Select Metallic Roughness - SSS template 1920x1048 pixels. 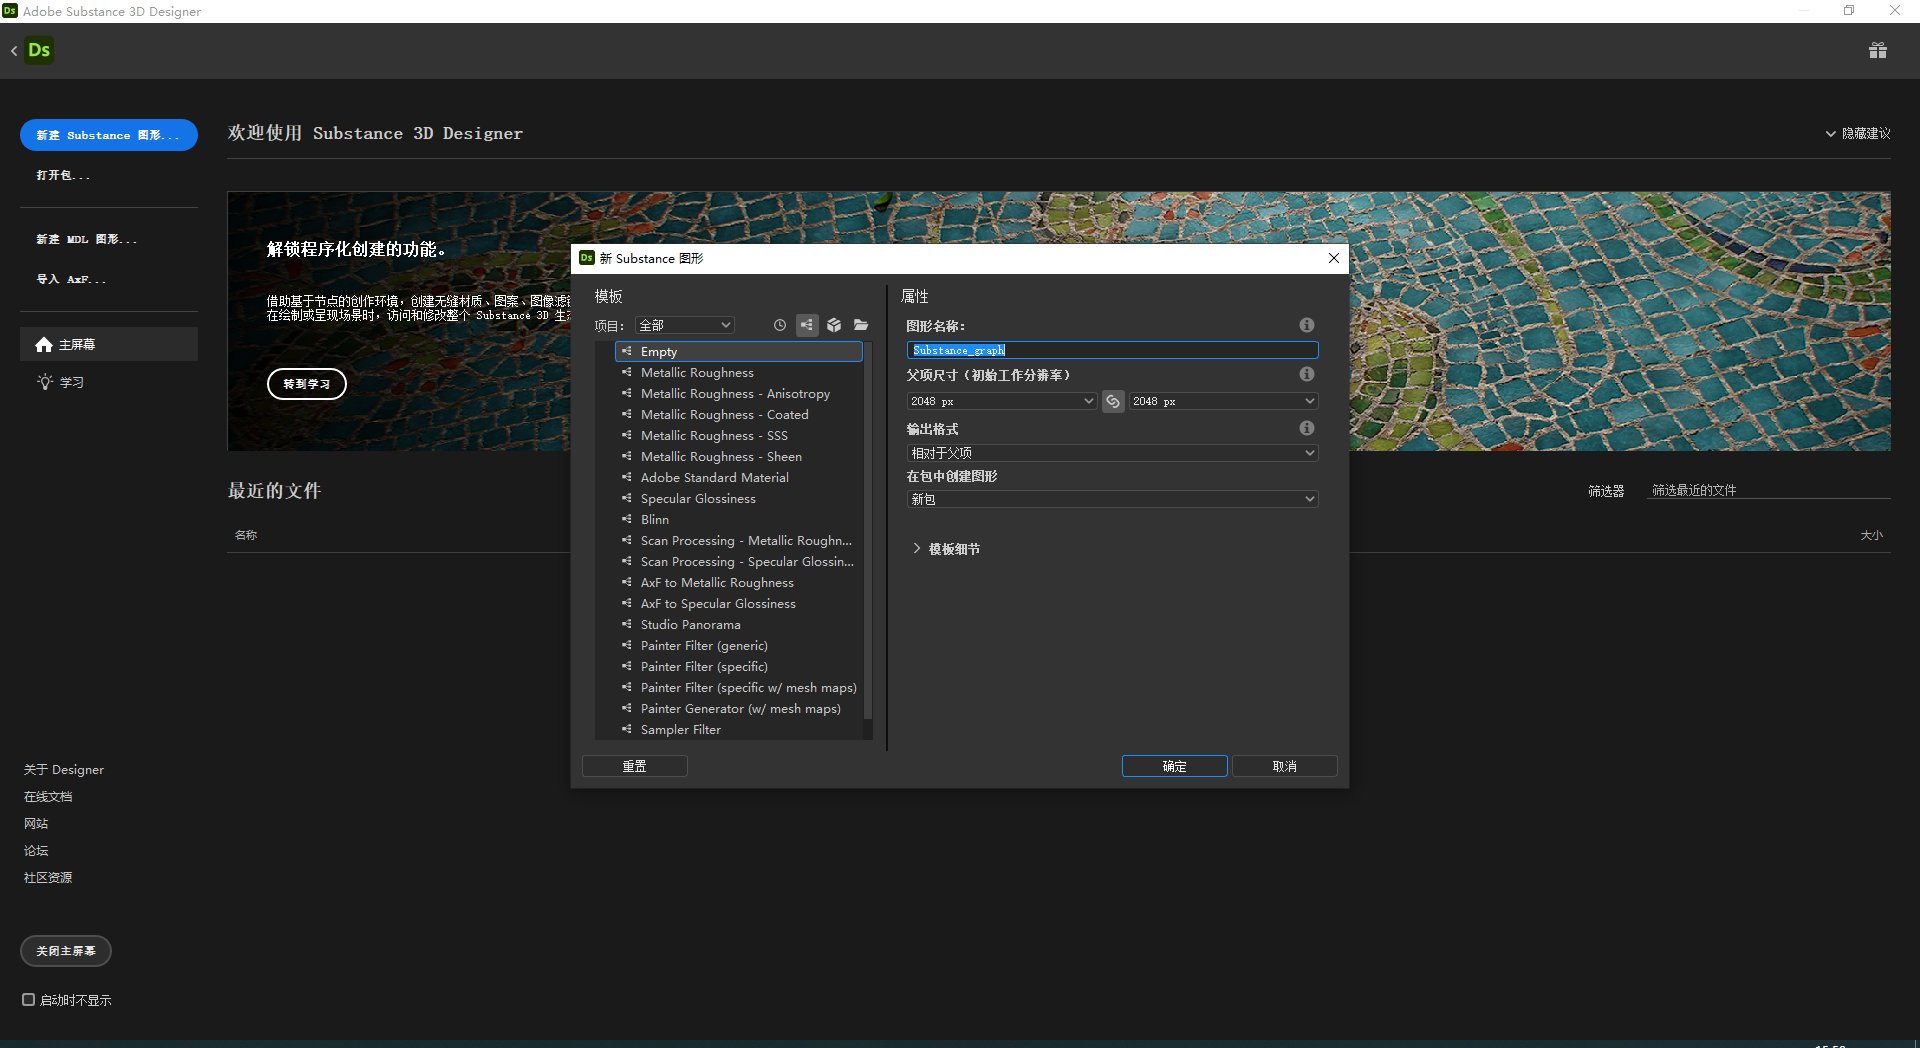(x=738, y=435)
